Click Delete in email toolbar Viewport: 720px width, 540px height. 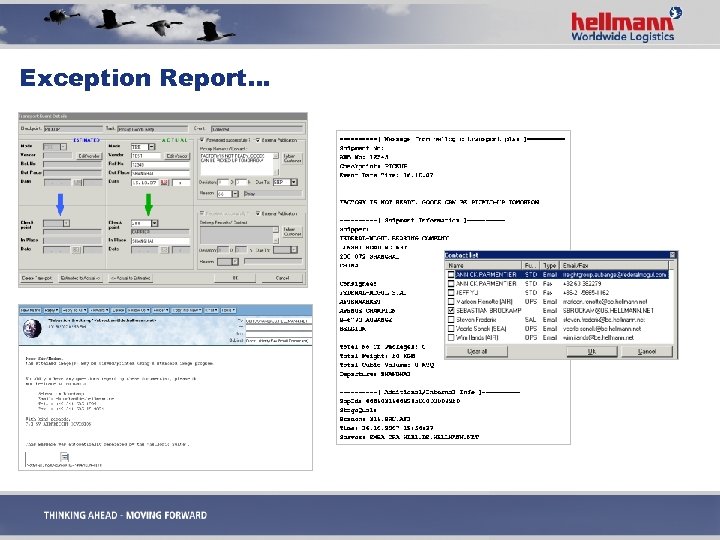[x=118, y=310]
